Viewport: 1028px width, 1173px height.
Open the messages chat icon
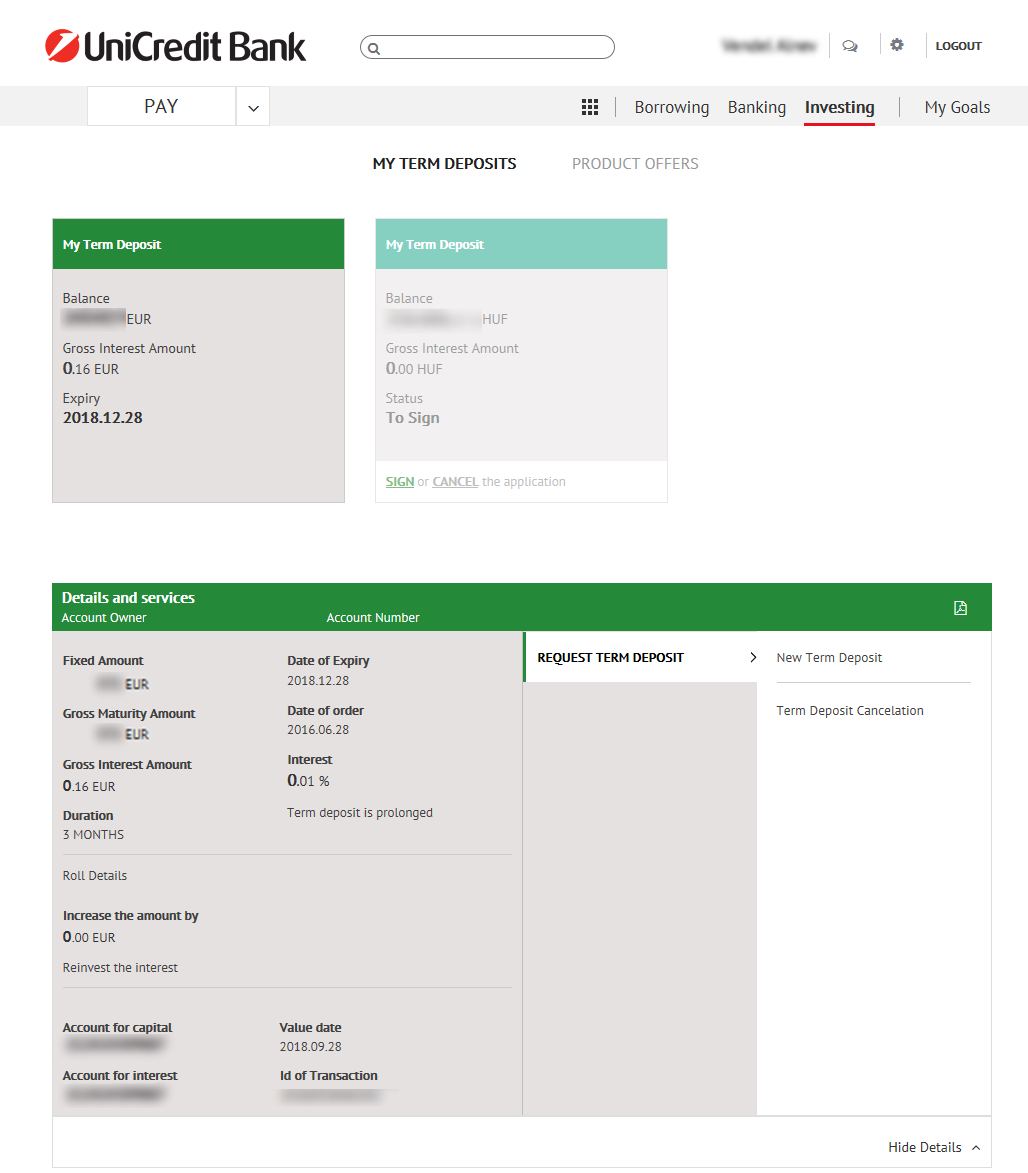coord(850,46)
